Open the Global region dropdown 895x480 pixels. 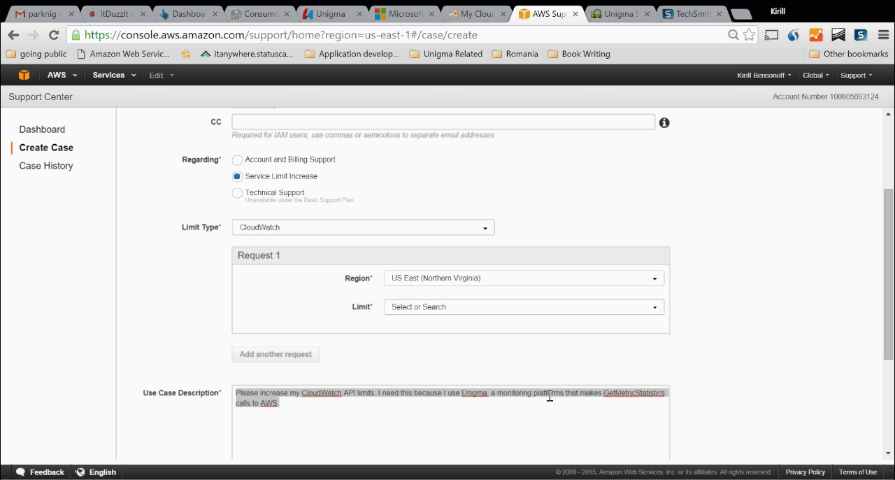816,75
